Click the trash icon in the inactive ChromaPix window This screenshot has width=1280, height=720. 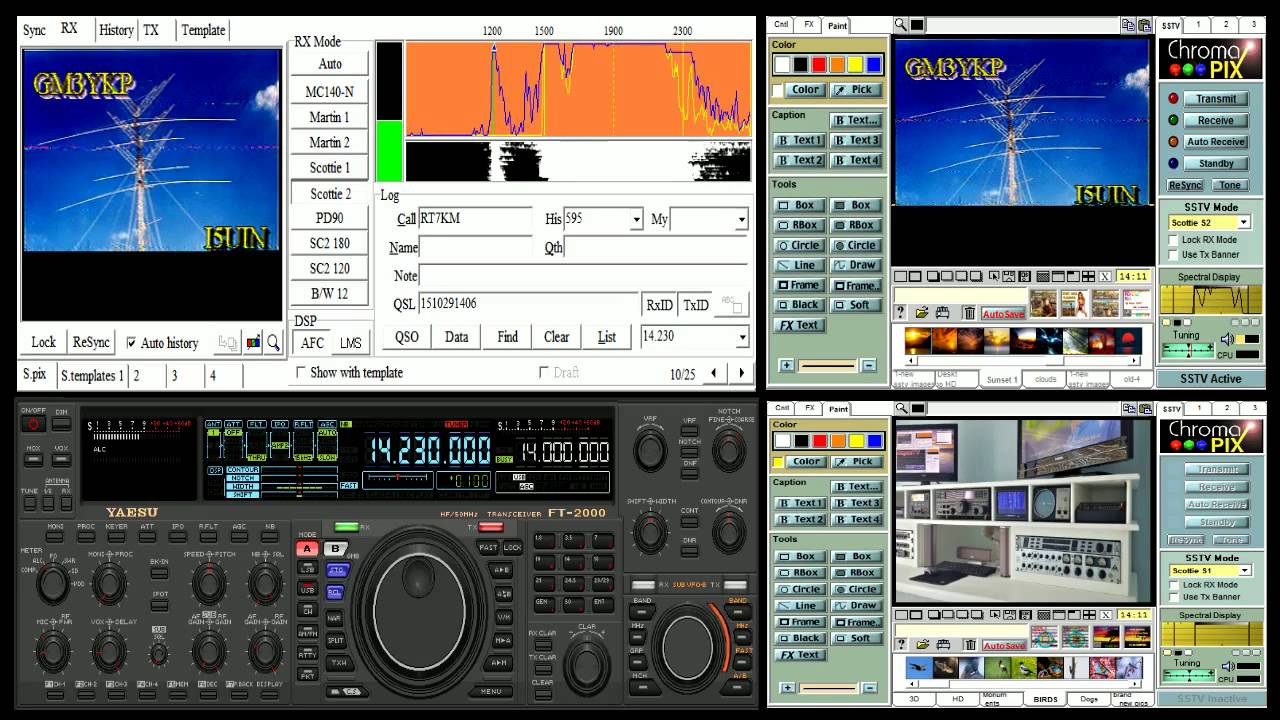[969, 645]
